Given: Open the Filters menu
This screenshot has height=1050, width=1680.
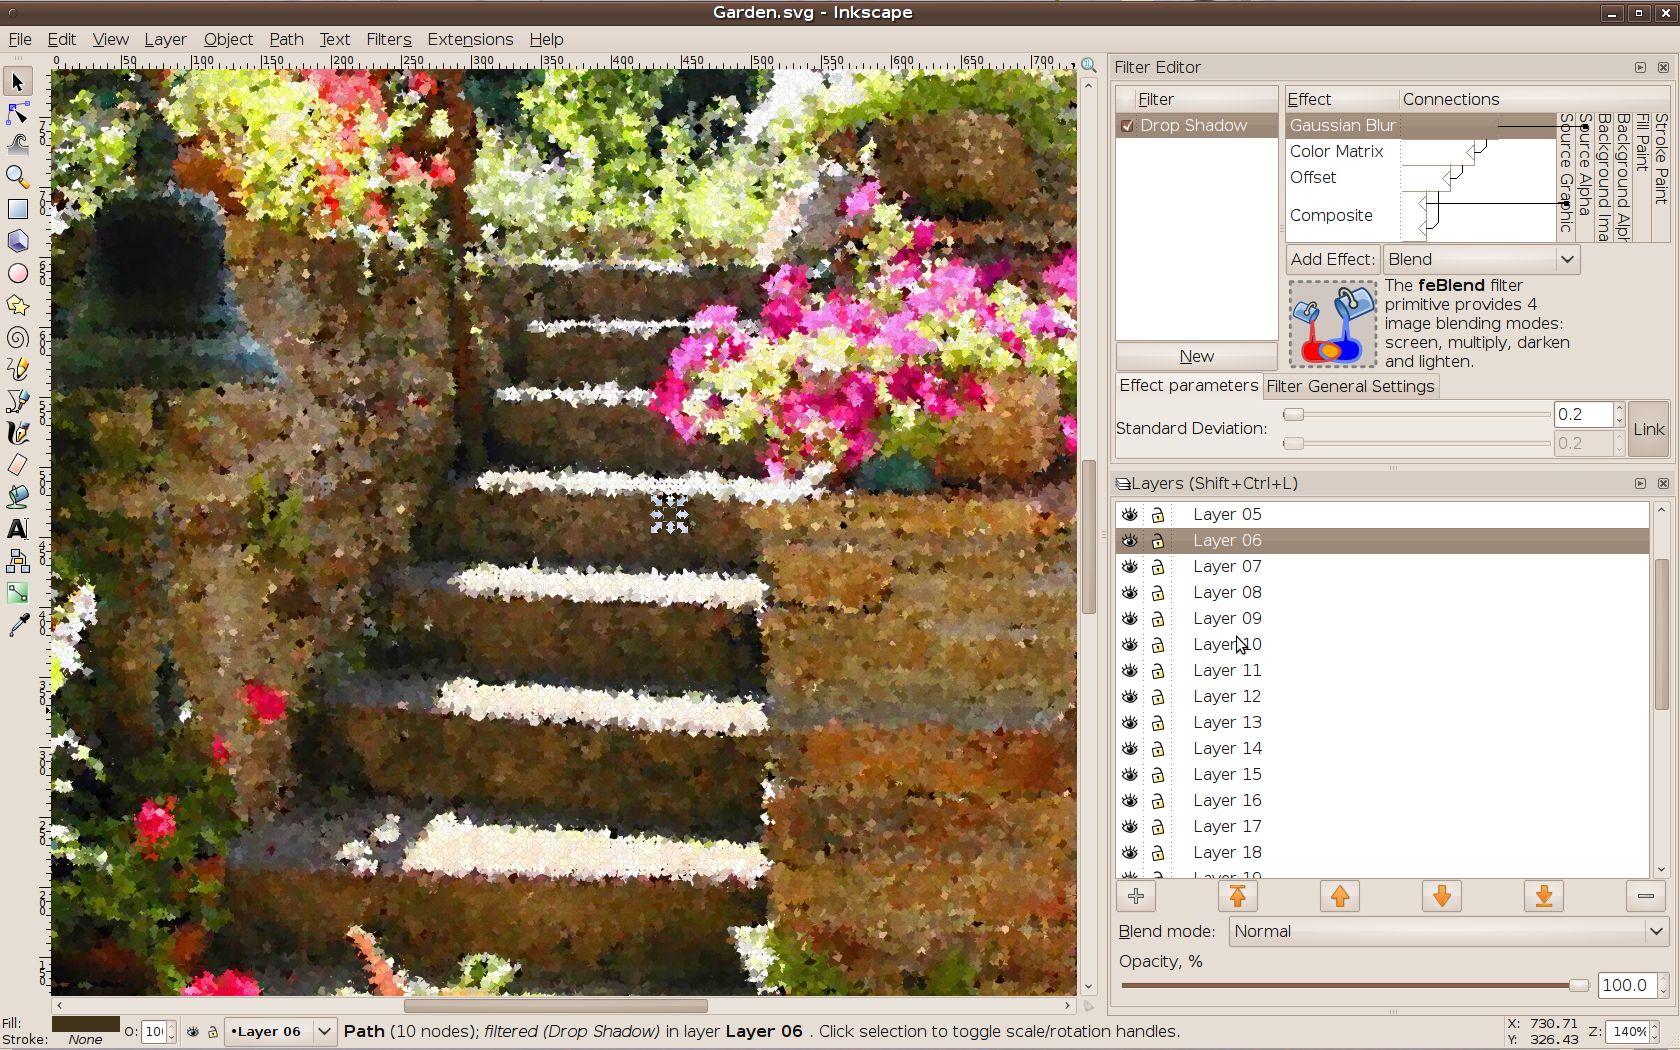Looking at the screenshot, I should point(388,39).
